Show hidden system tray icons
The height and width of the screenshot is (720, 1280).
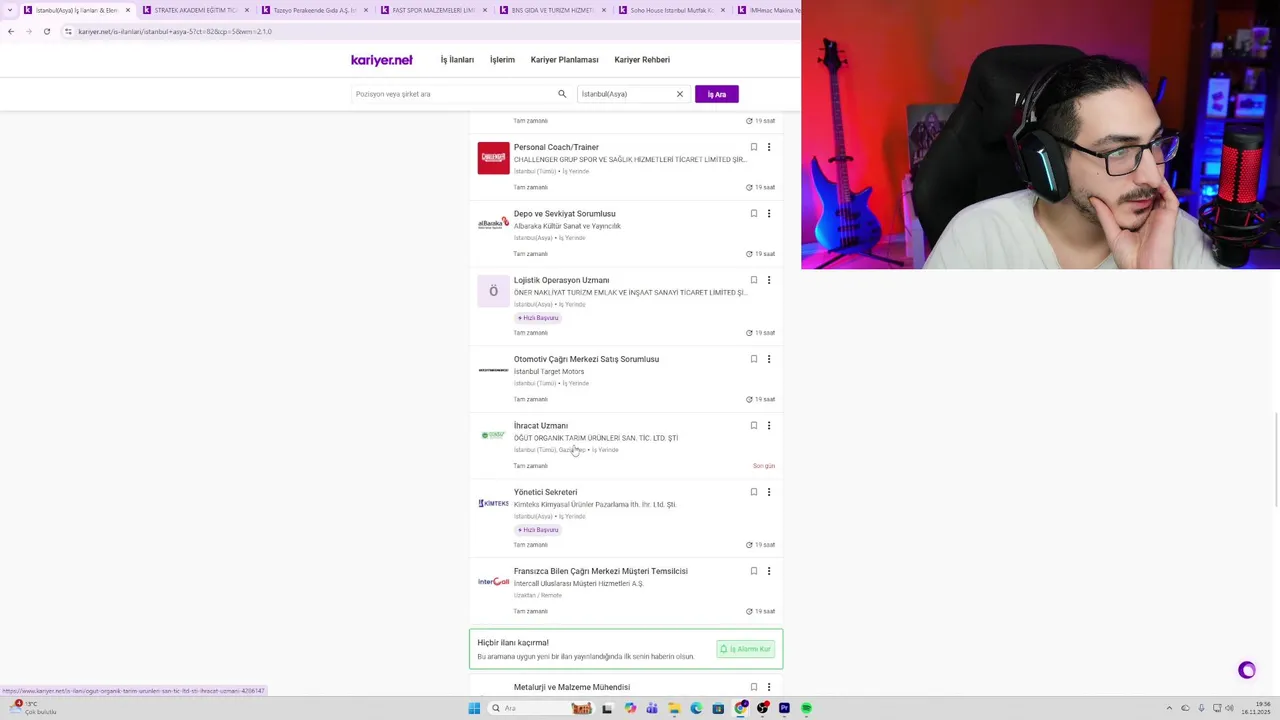coord(1169,708)
